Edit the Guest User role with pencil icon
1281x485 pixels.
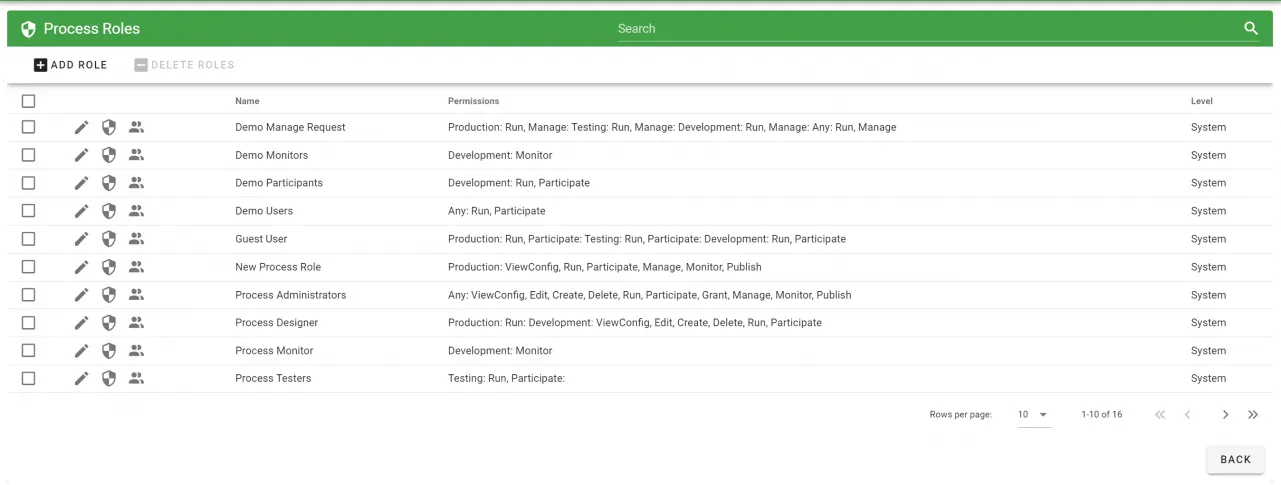(81, 239)
